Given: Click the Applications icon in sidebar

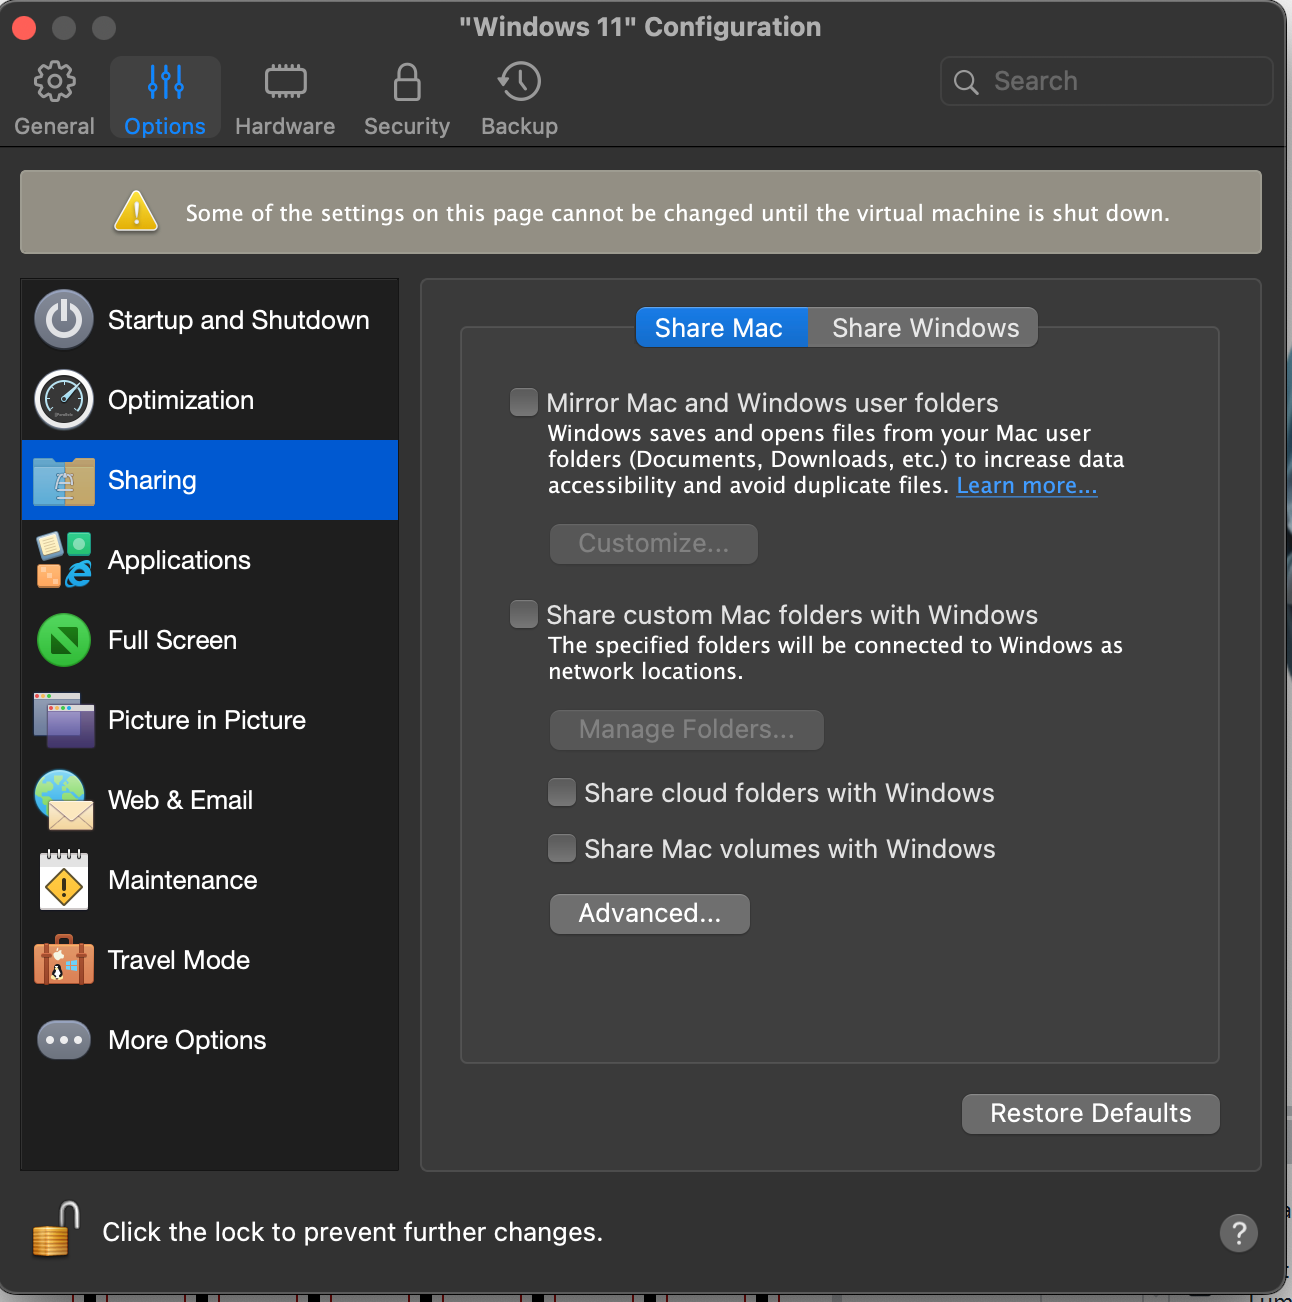Looking at the screenshot, I should (64, 560).
